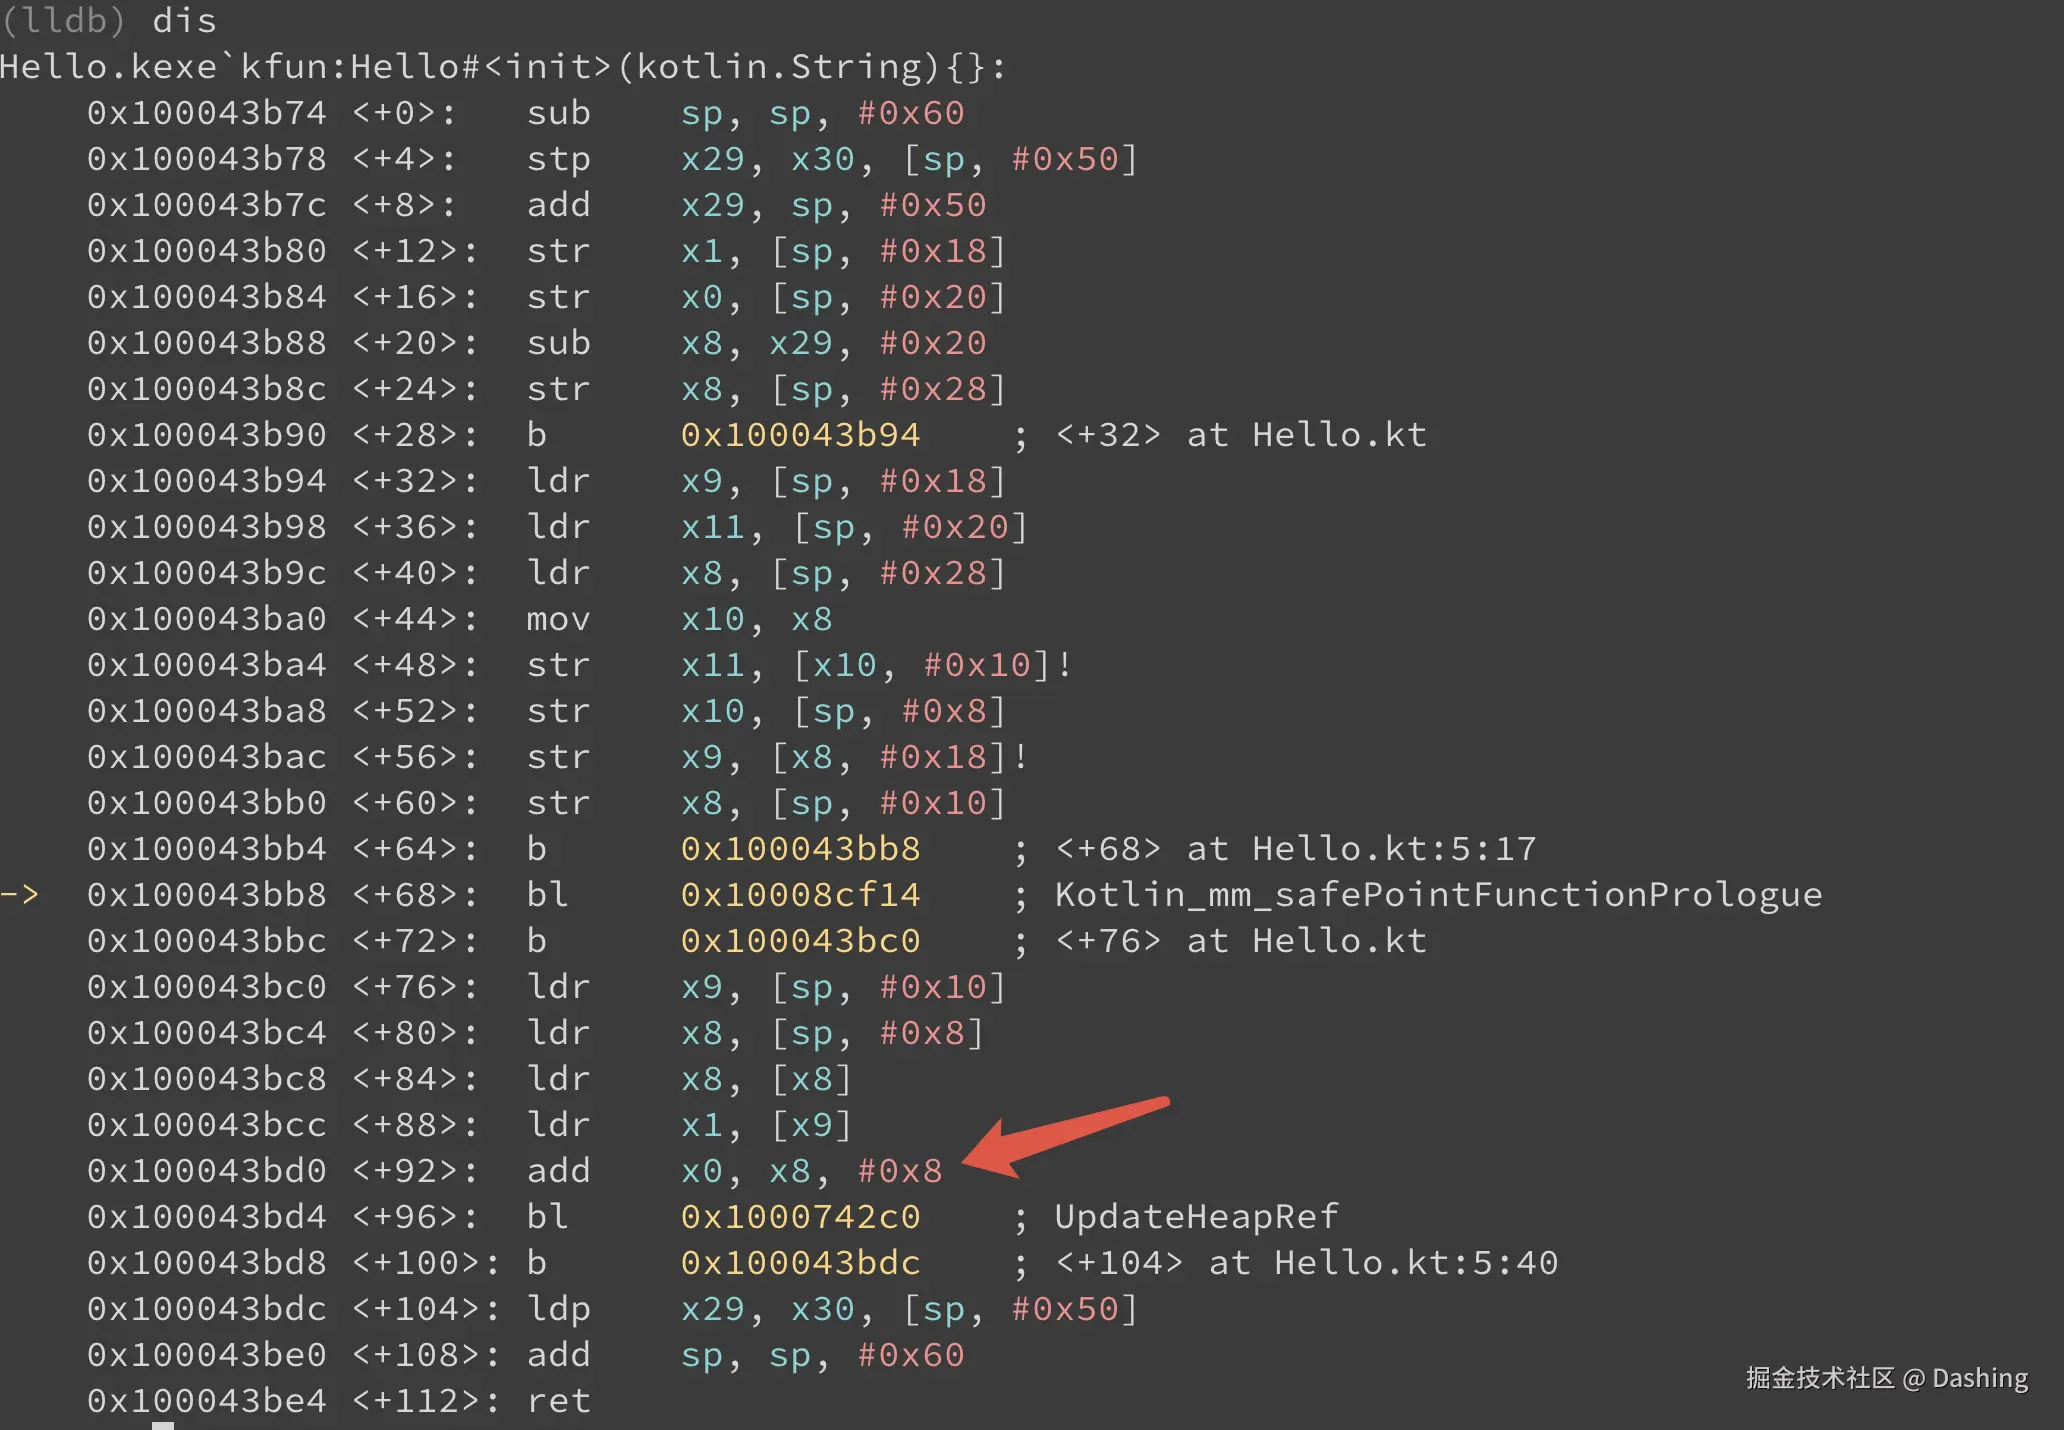Click branch target address 0x10008cf14

[x=800, y=894]
